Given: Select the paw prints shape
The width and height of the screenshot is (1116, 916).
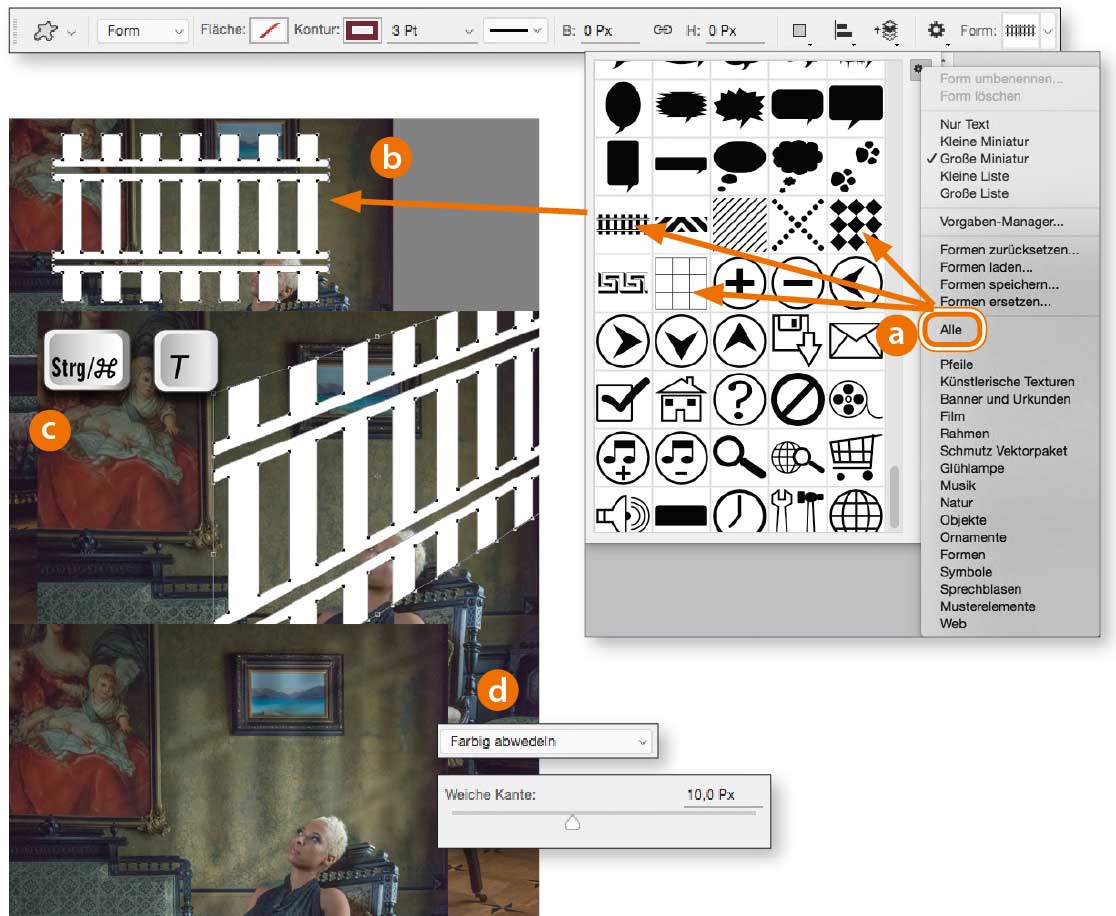Looking at the screenshot, I should pos(856,167).
